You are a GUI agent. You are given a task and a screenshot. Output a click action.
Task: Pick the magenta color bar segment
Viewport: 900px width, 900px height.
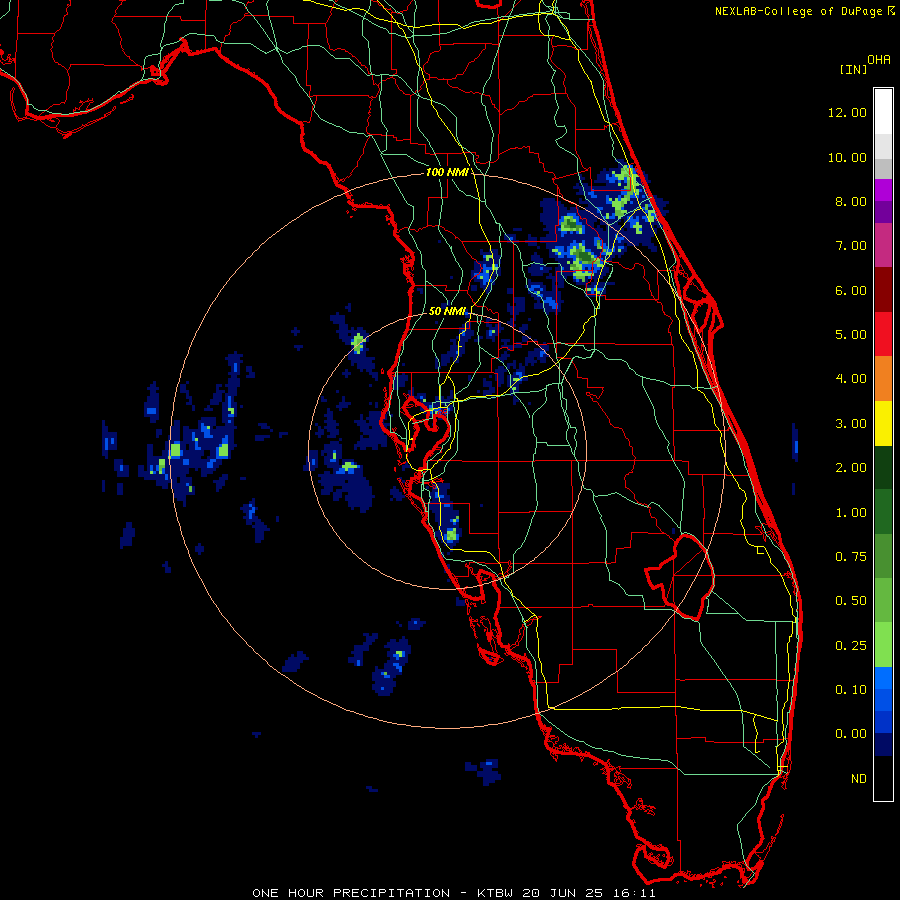click(x=883, y=190)
